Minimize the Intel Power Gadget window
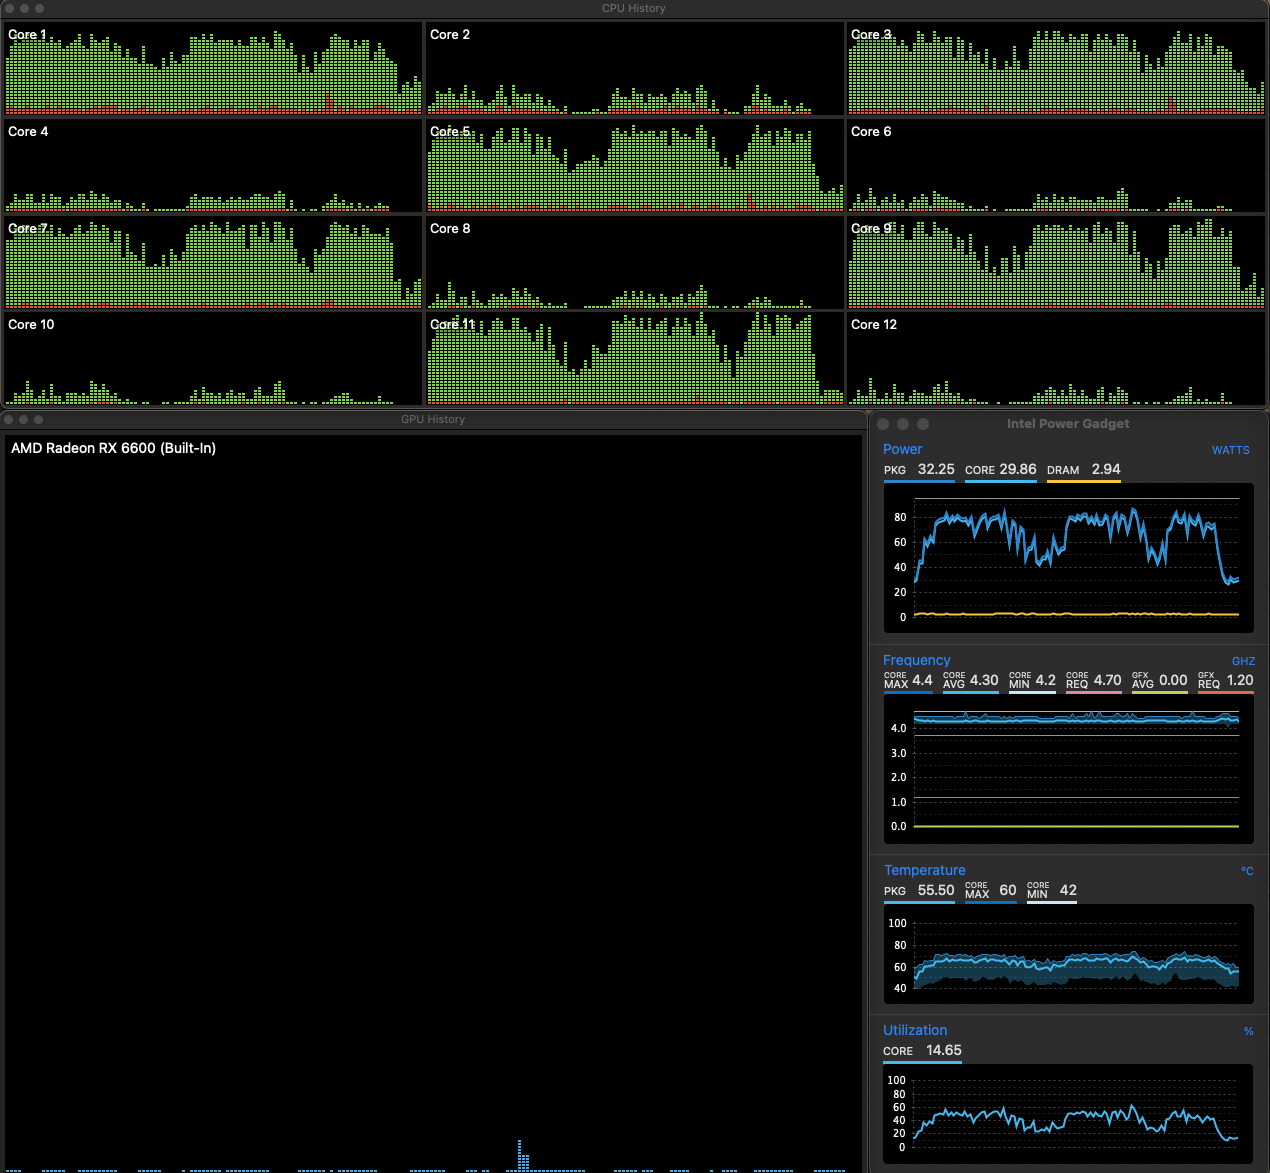Viewport: 1270px width, 1173px height. pyautogui.click(x=903, y=424)
